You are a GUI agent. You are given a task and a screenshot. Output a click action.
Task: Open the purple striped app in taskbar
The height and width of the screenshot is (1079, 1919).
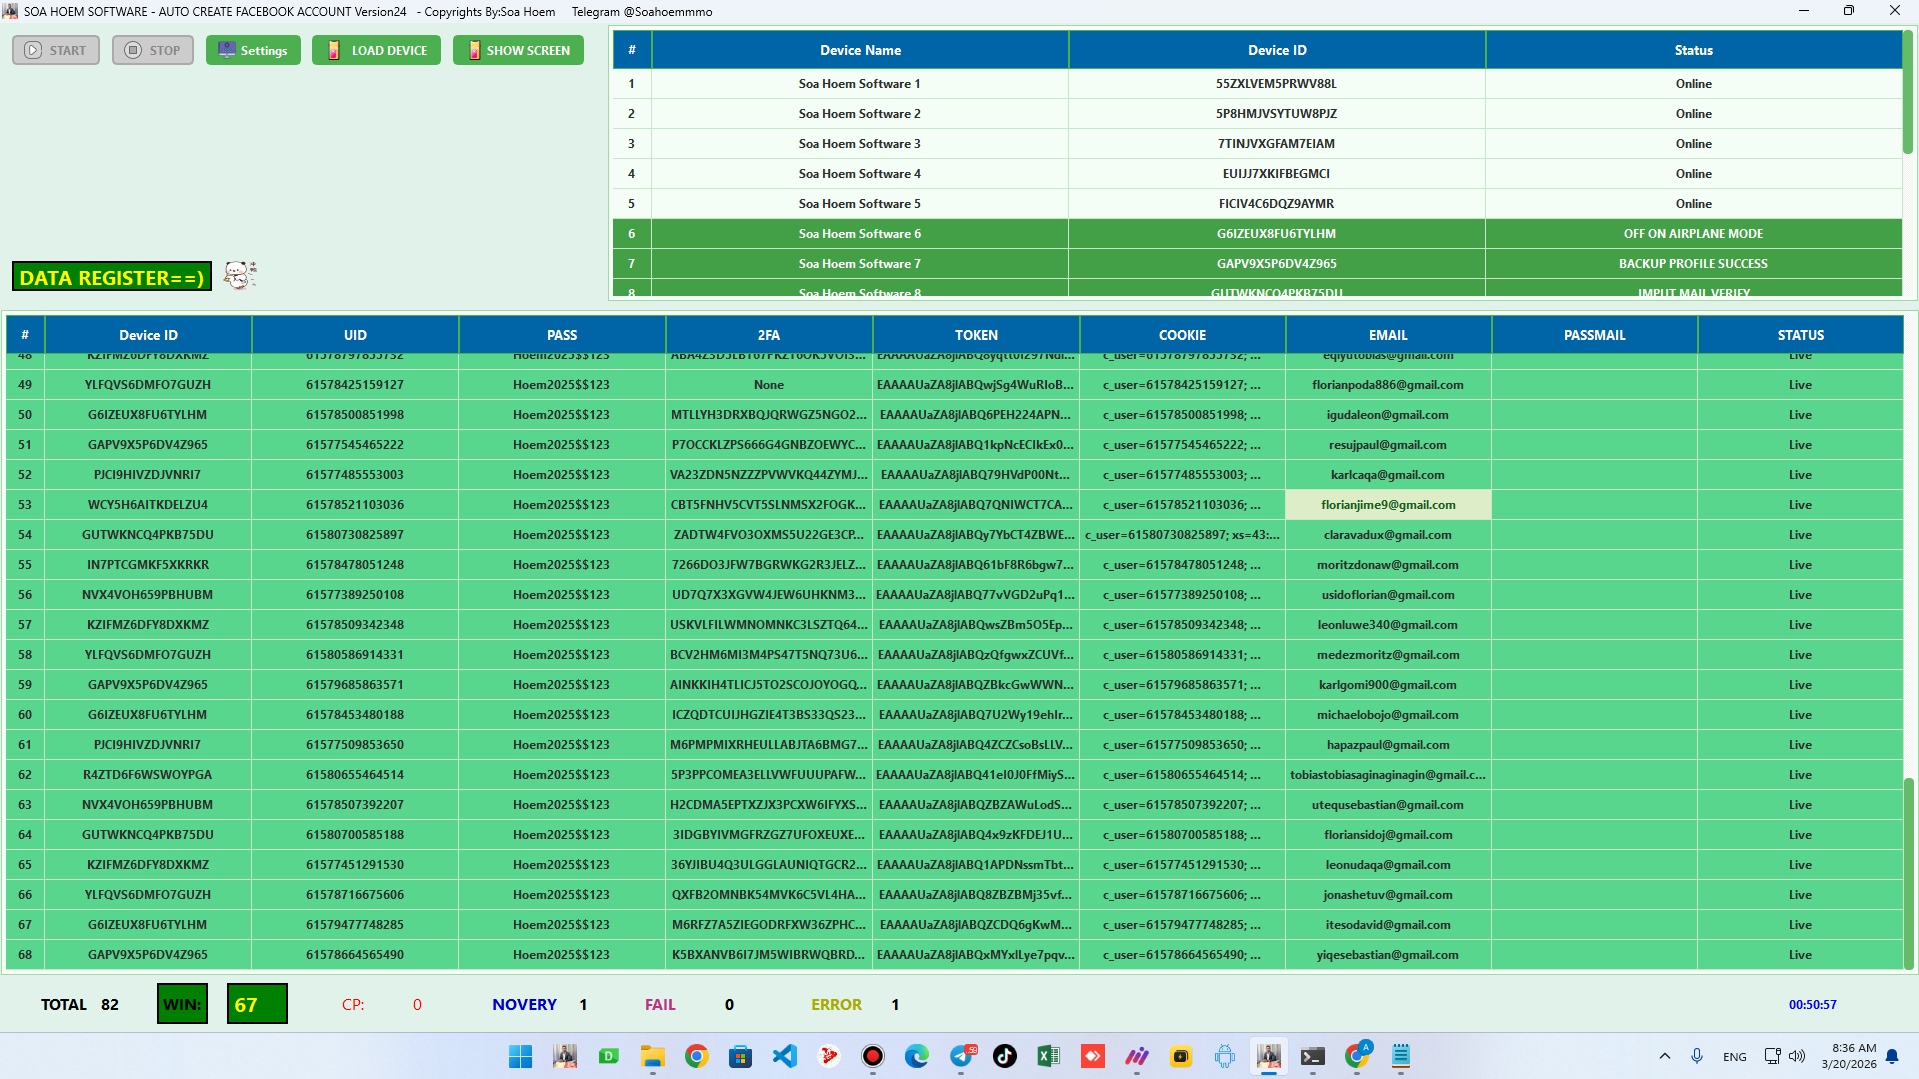tap(1137, 1056)
